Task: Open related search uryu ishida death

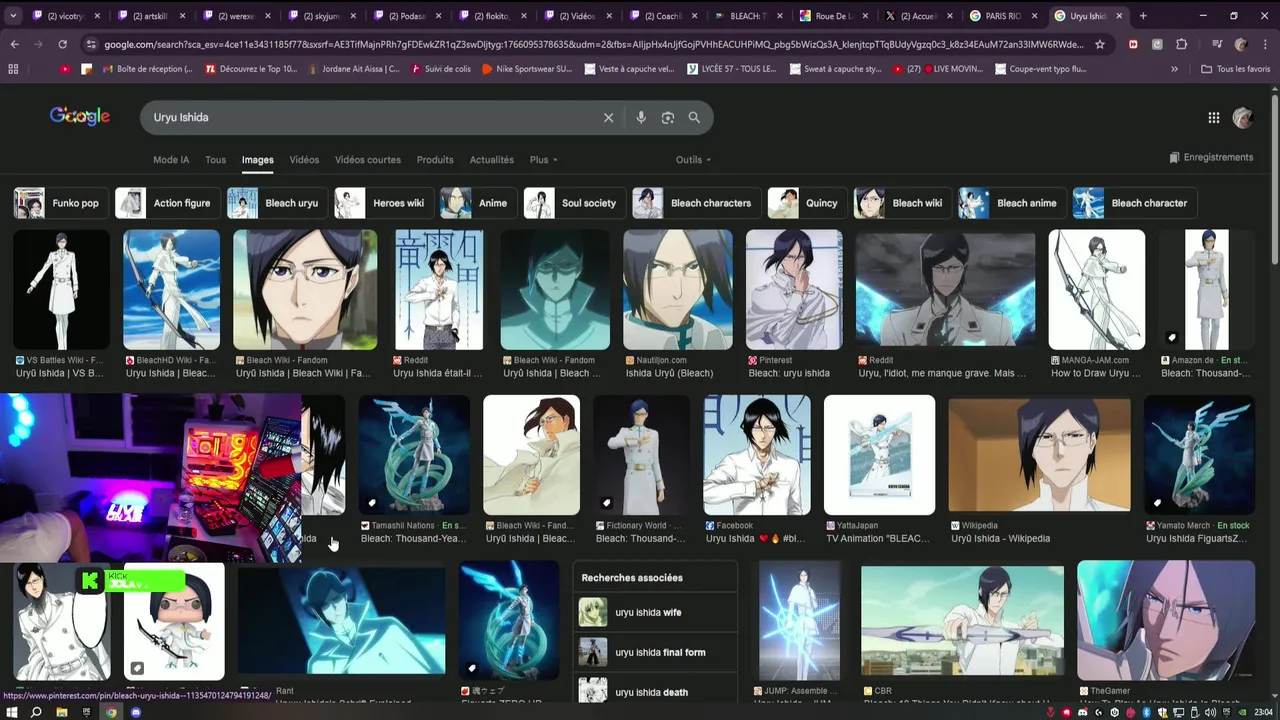Action: pos(656,692)
